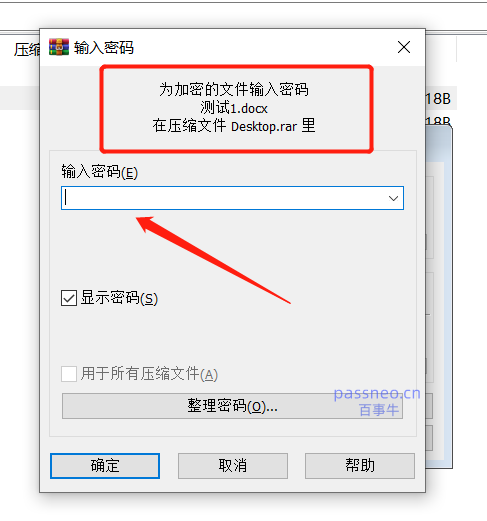
Task: Click the 用于所有压缩文件(A) label text
Action: coord(149,374)
